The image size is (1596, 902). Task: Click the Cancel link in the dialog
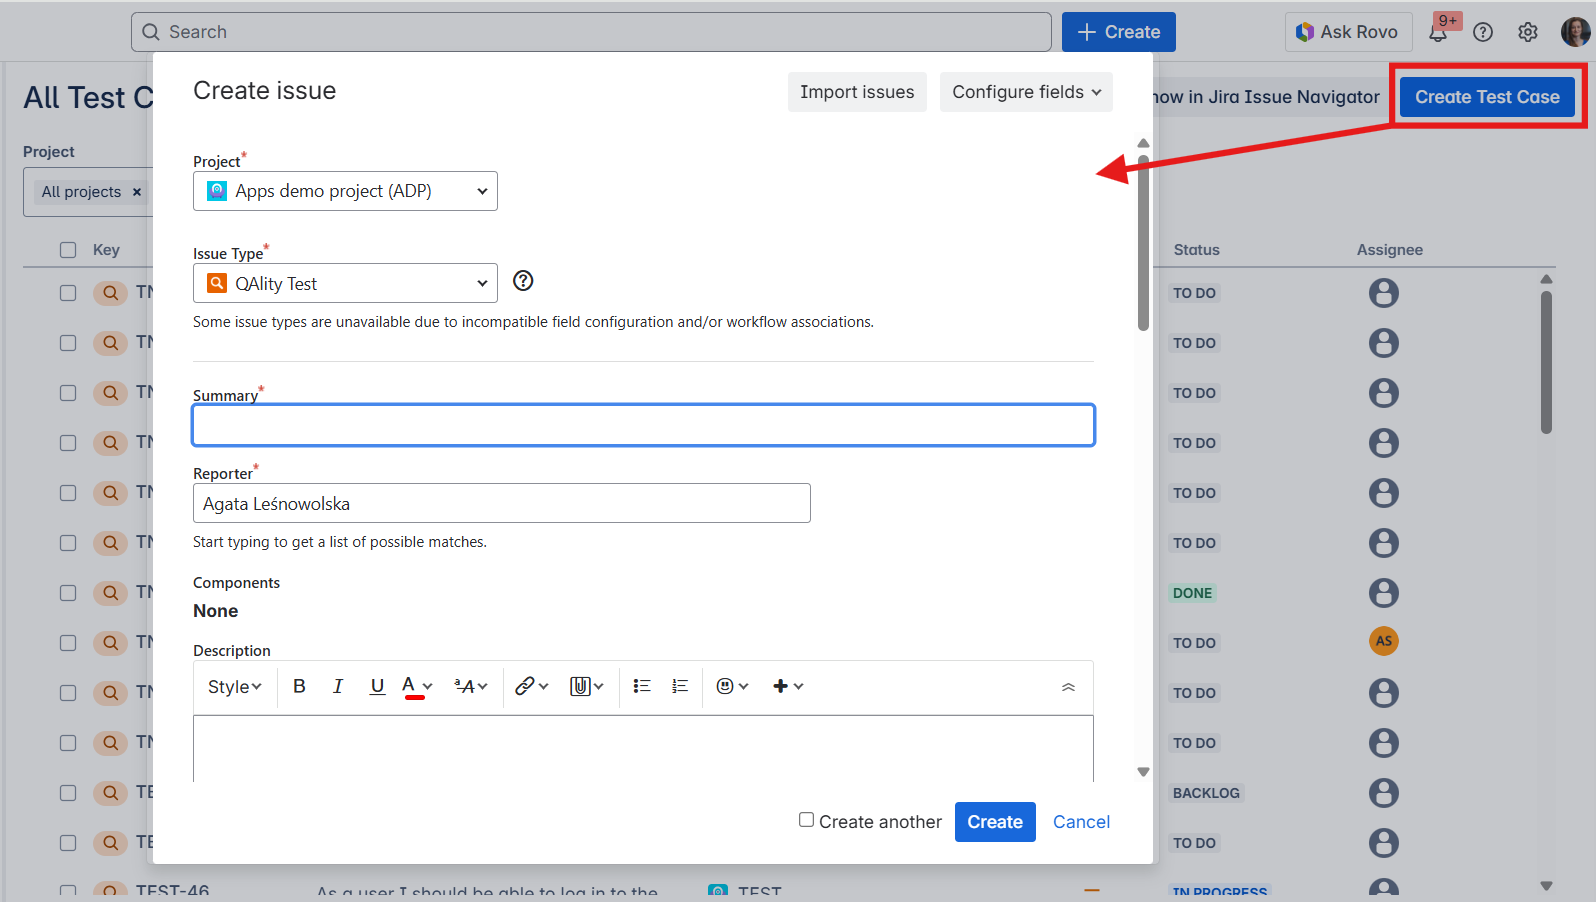pos(1081,822)
